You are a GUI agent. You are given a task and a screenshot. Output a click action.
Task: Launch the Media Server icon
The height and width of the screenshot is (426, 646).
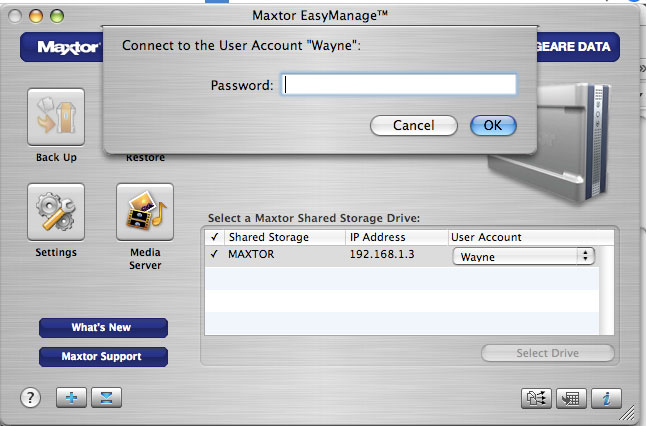tap(145, 212)
